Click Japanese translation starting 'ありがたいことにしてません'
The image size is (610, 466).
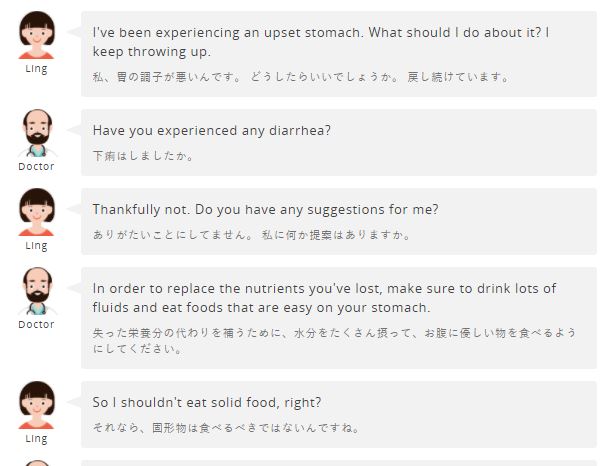pos(251,235)
